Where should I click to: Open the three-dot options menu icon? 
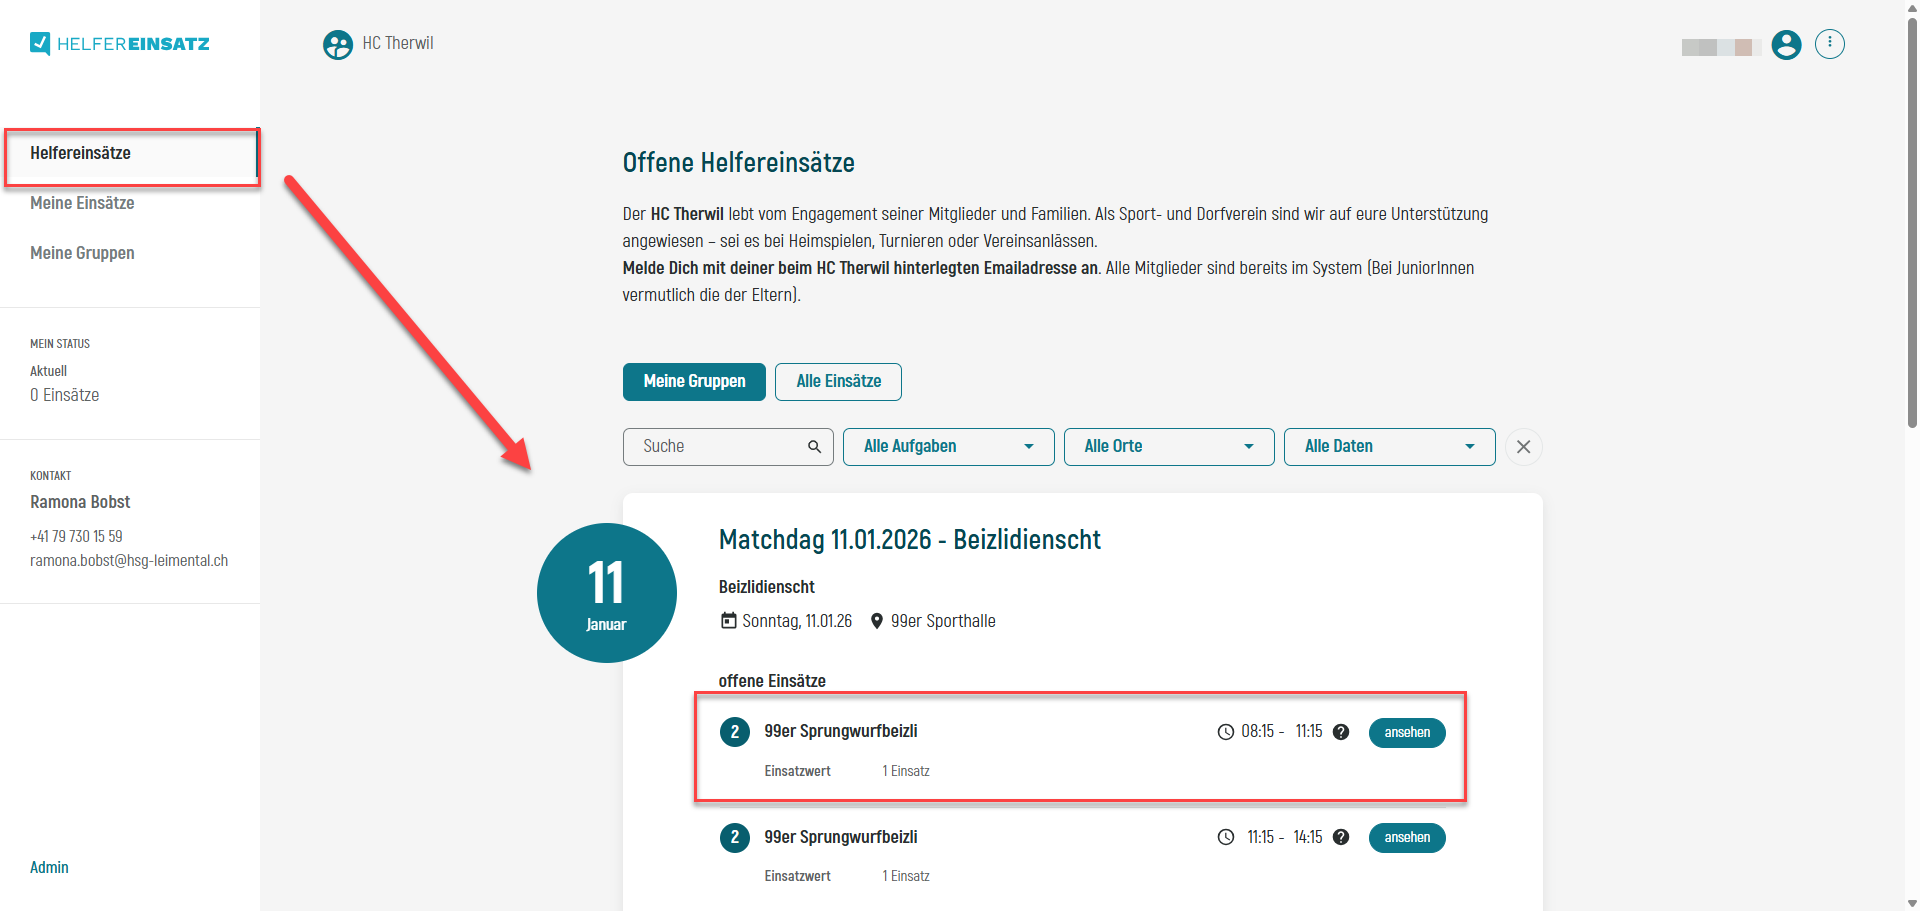1830,43
